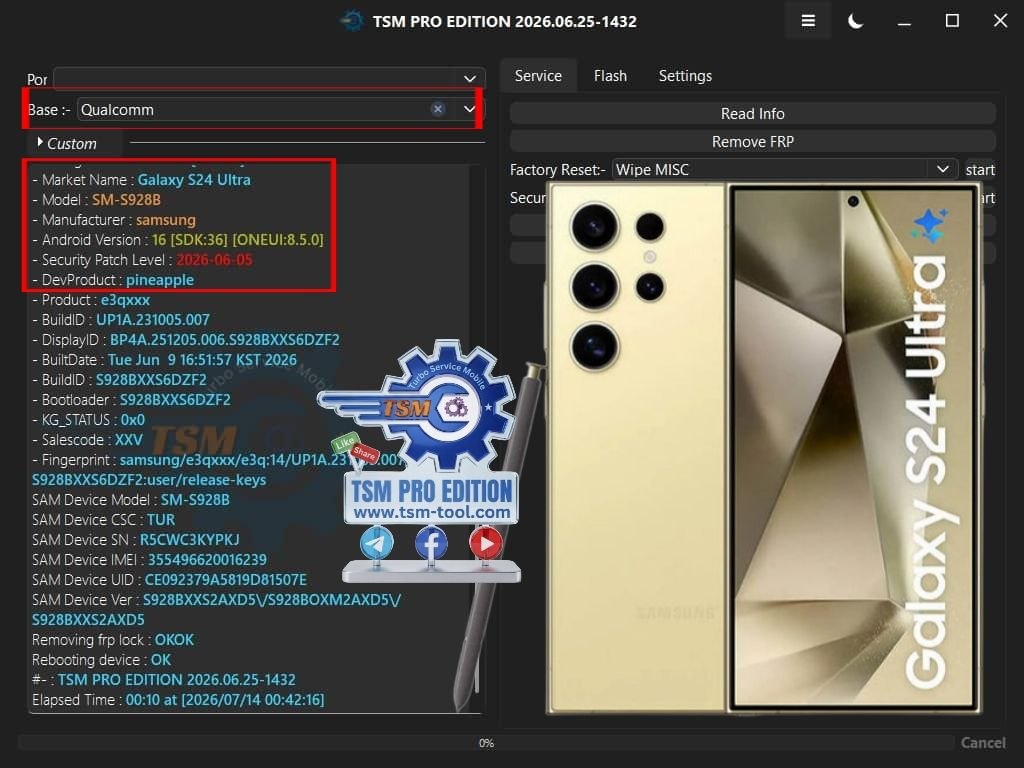Click SAM Device CSC 'TUR'
The height and width of the screenshot is (768, 1024).
tap(161, 520)
